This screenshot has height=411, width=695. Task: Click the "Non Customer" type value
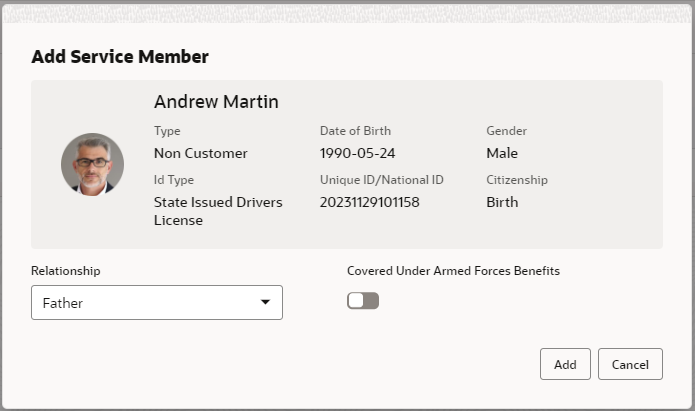coord(200,153)
